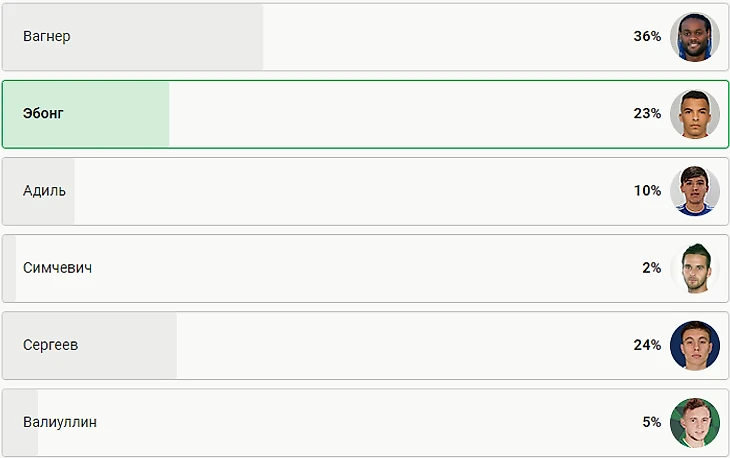Viewport: 730px width, 458px height.
Task: Pick the Симчевич name text
Action: (x=58, y=268)
